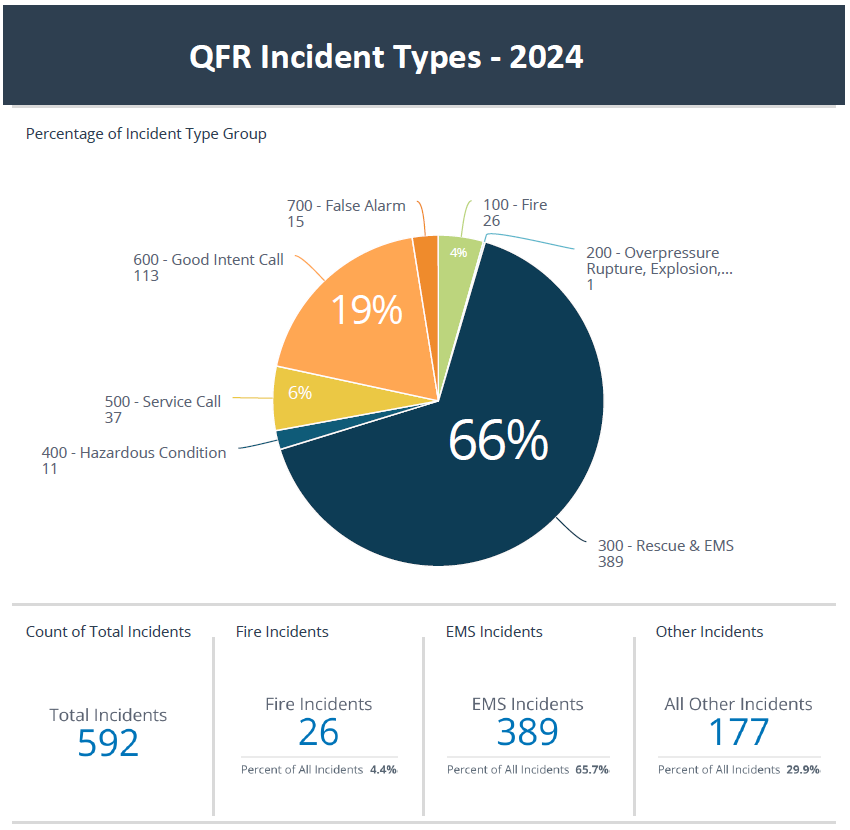Image resolution: width=850 pixels, height=830 pixels.
Task: Select the '300 - Rescue & EMS' label
Action: (665, 546)
